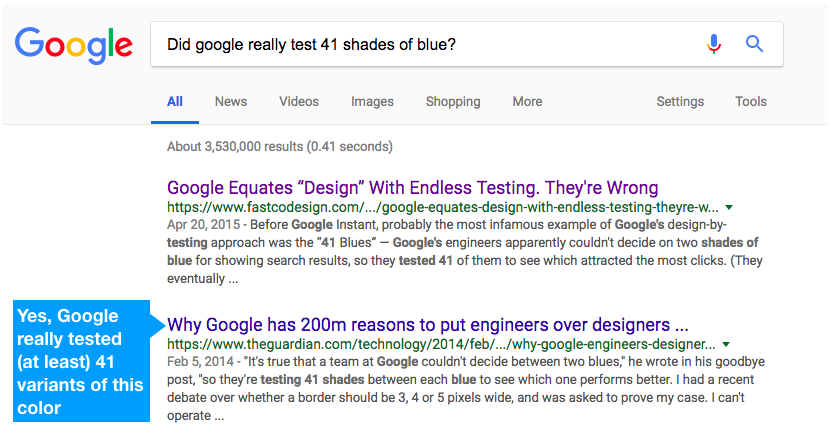
Task: Click the Google logo
Action: (74, 45)
